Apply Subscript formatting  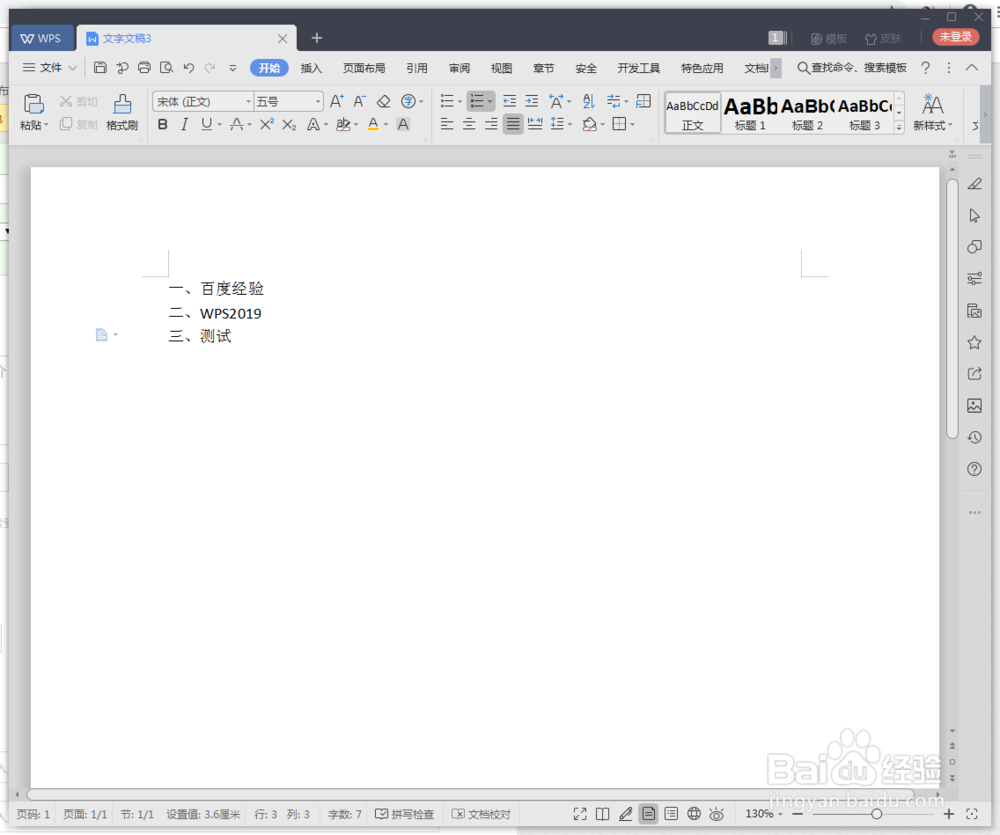pyautogui.click(x=289, y=124)
